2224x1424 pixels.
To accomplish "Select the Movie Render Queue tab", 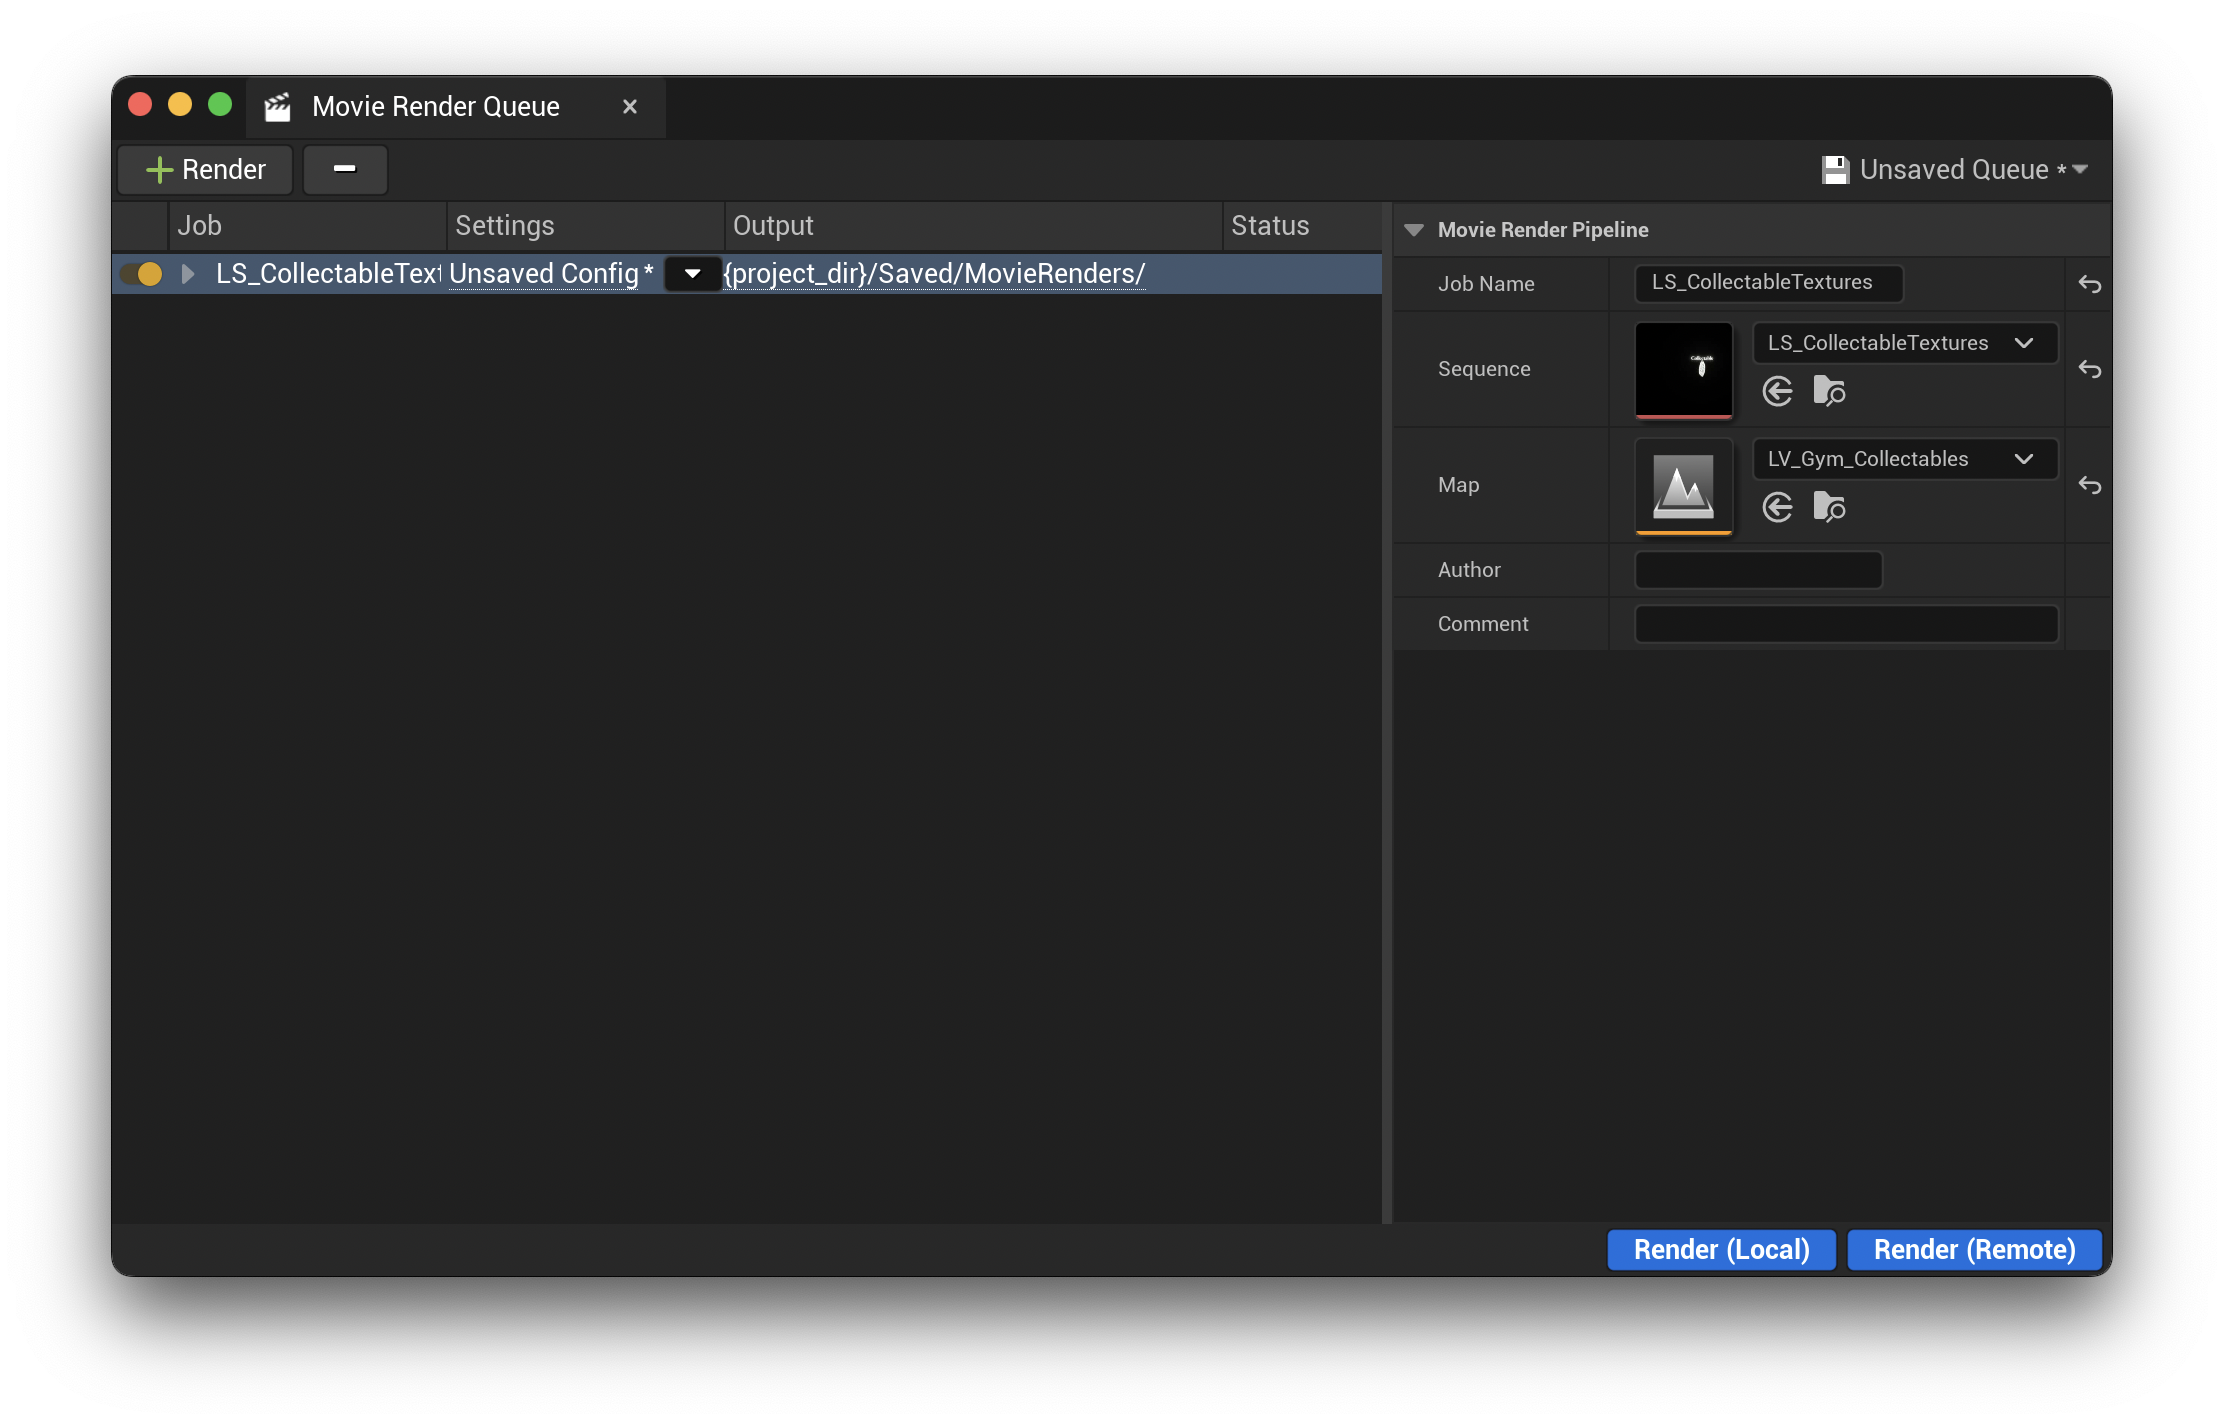I will tap(434, 106).
